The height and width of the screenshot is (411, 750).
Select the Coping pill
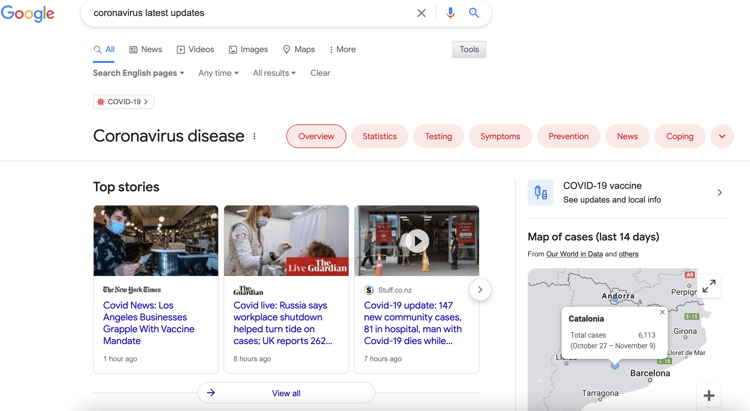[x=680, y=136]
